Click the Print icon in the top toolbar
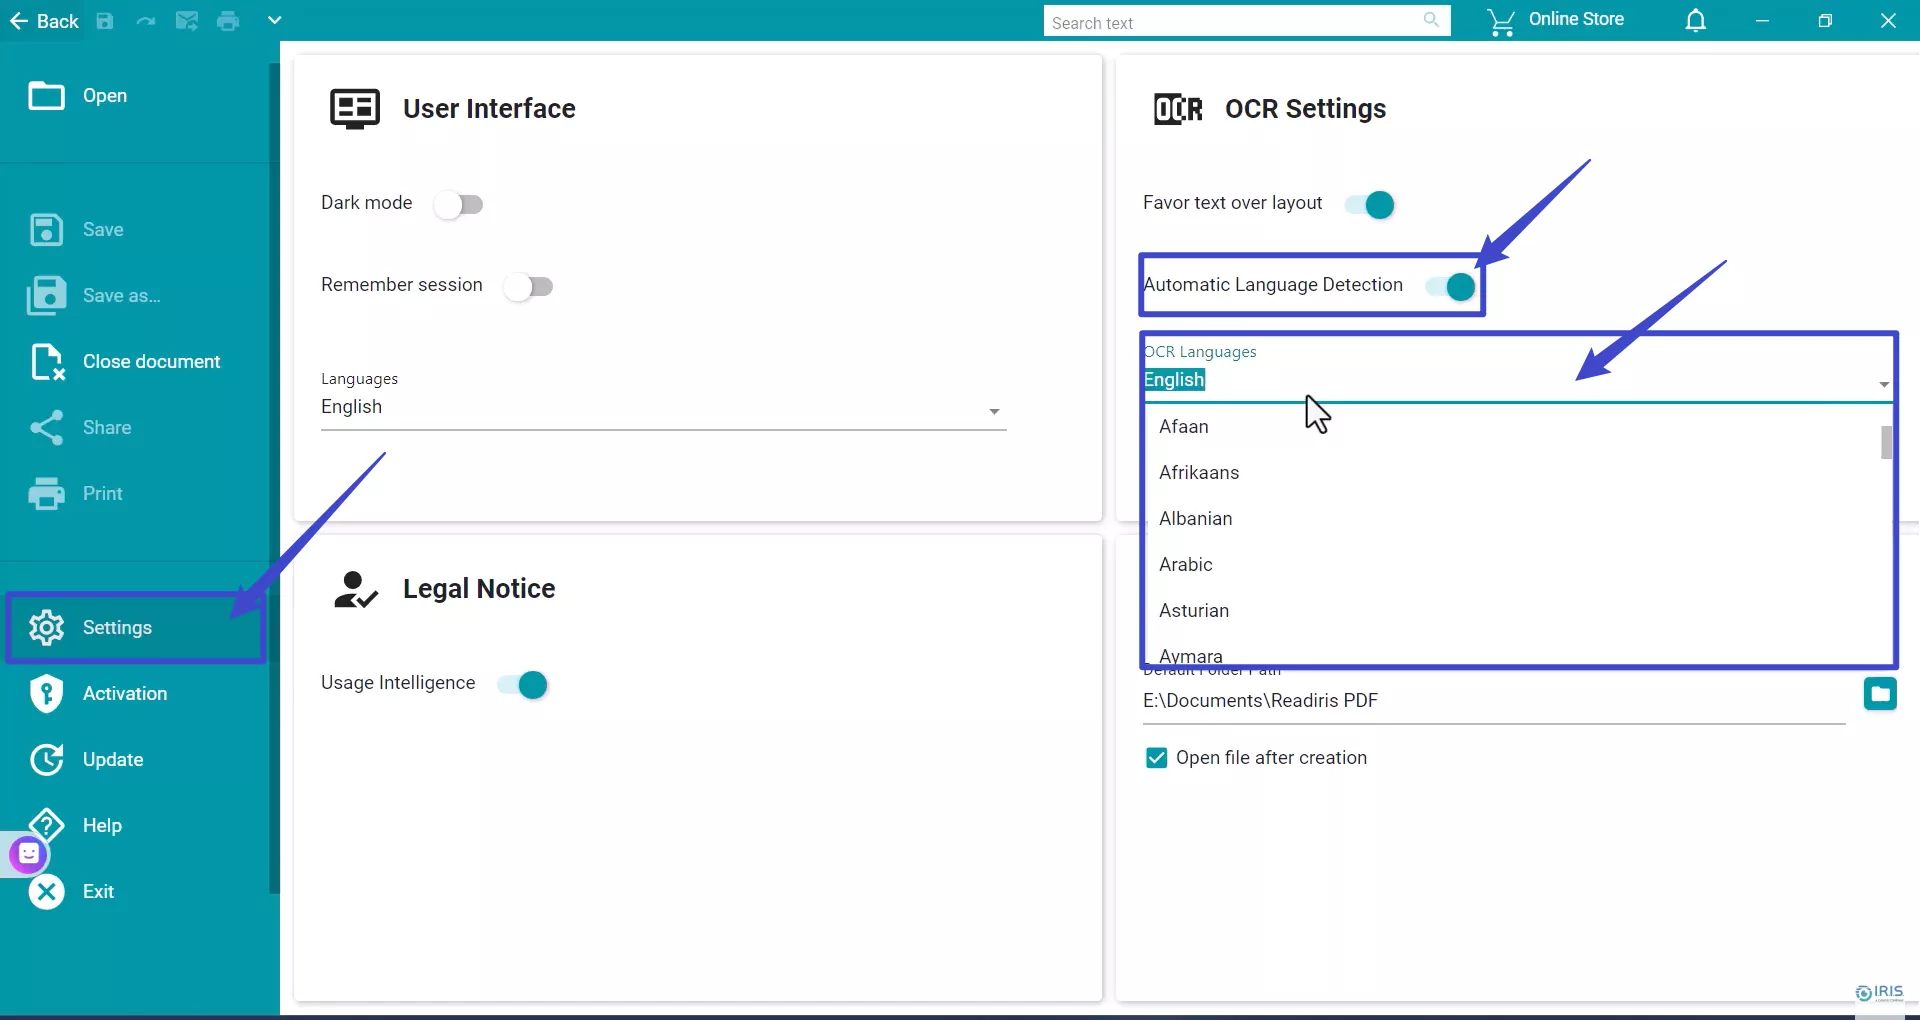This screenshot has height=1020, width=1920. 228,20
